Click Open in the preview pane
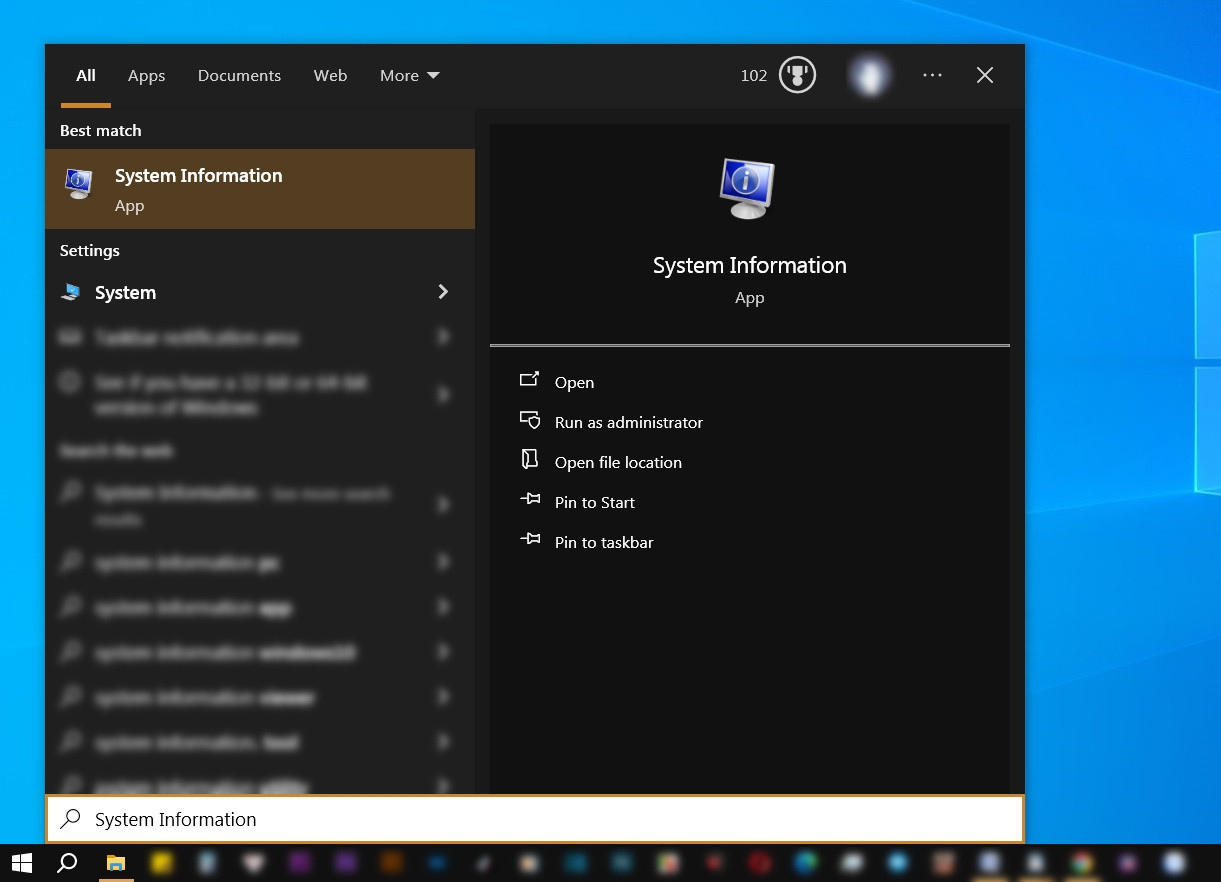Image resolution: width=1221 pixels, height=882 pixels. tap(574, 383)
